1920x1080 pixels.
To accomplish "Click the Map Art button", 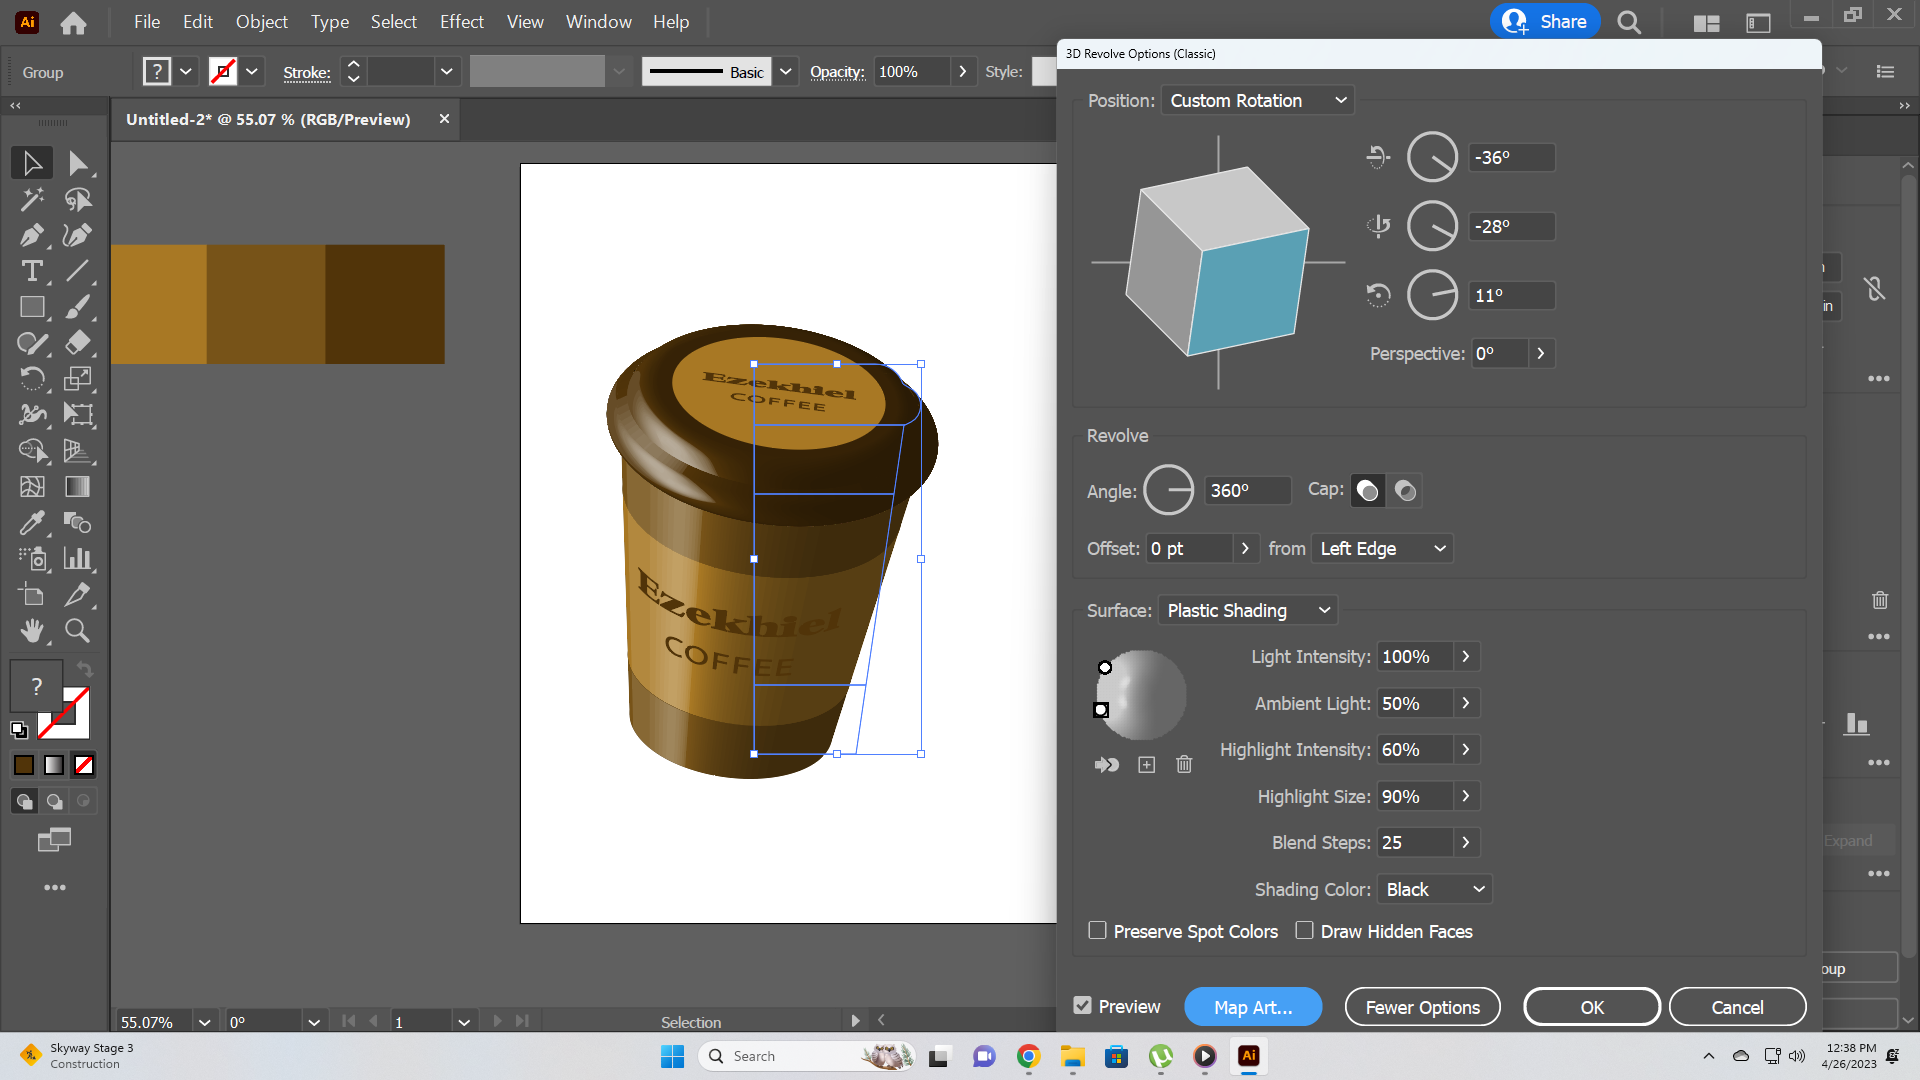I will [x=1252, y=1007].
